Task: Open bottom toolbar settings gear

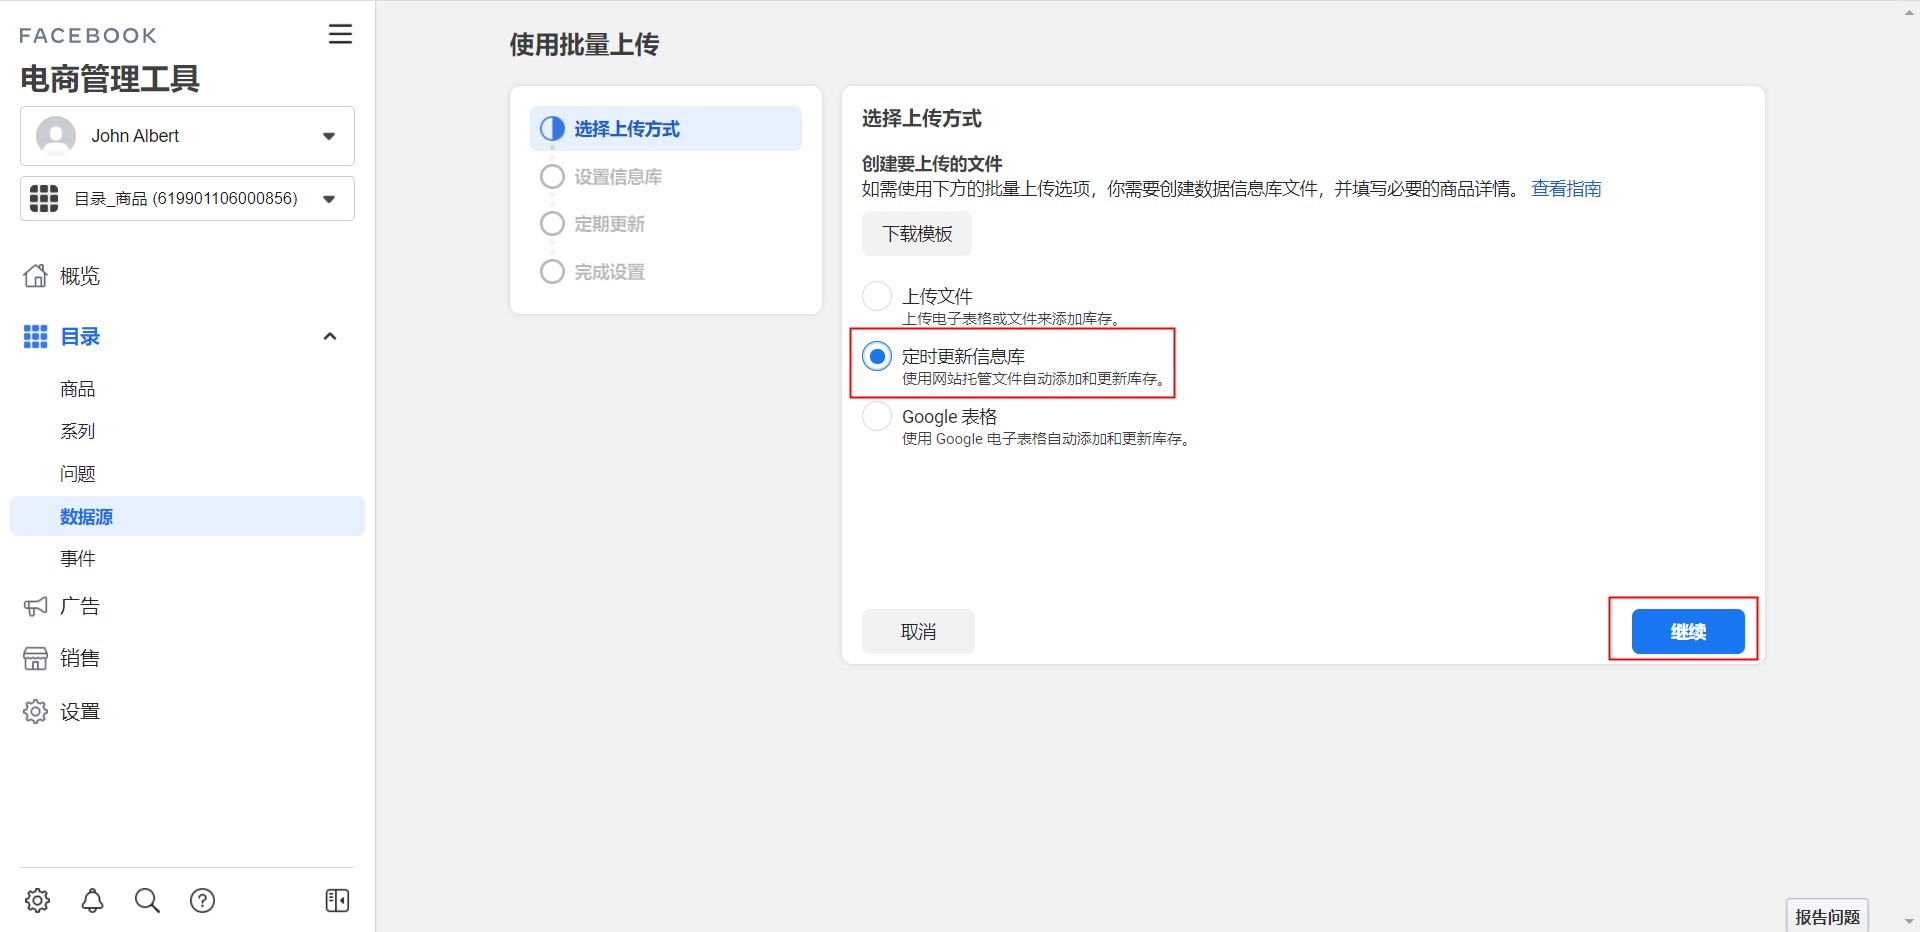Action: coord(38,900)
